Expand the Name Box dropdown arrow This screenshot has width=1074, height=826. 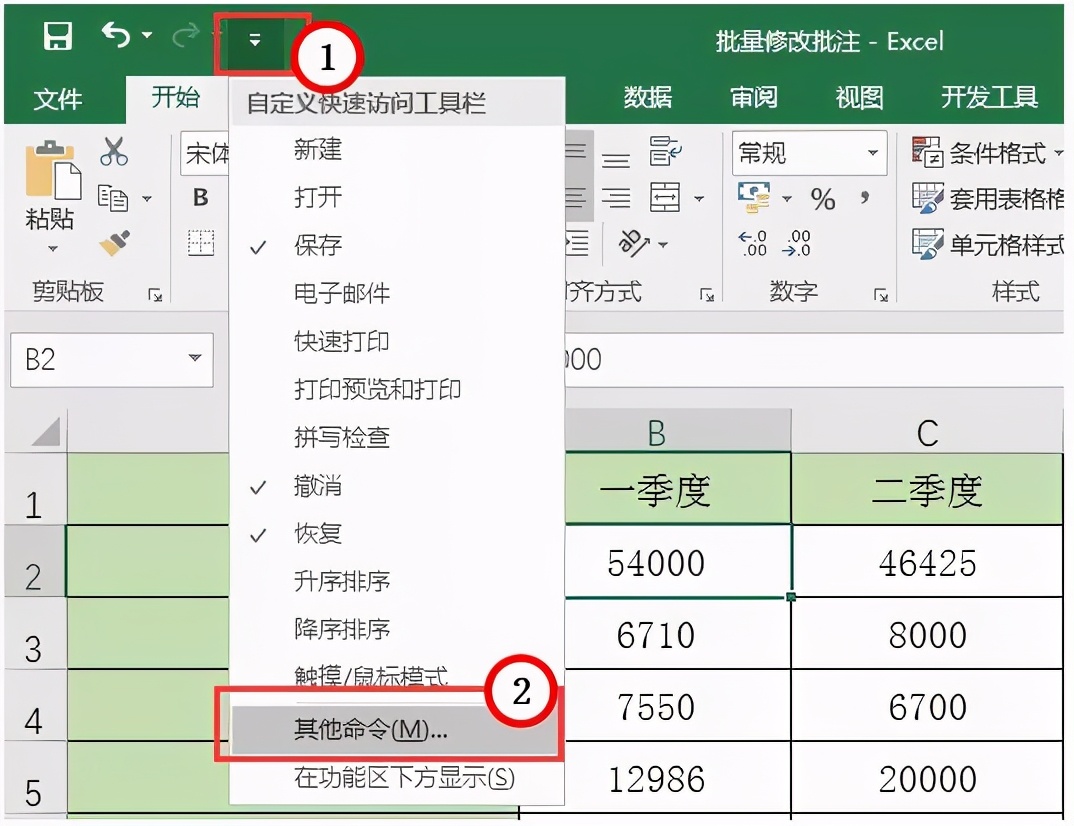coord(195,358)
